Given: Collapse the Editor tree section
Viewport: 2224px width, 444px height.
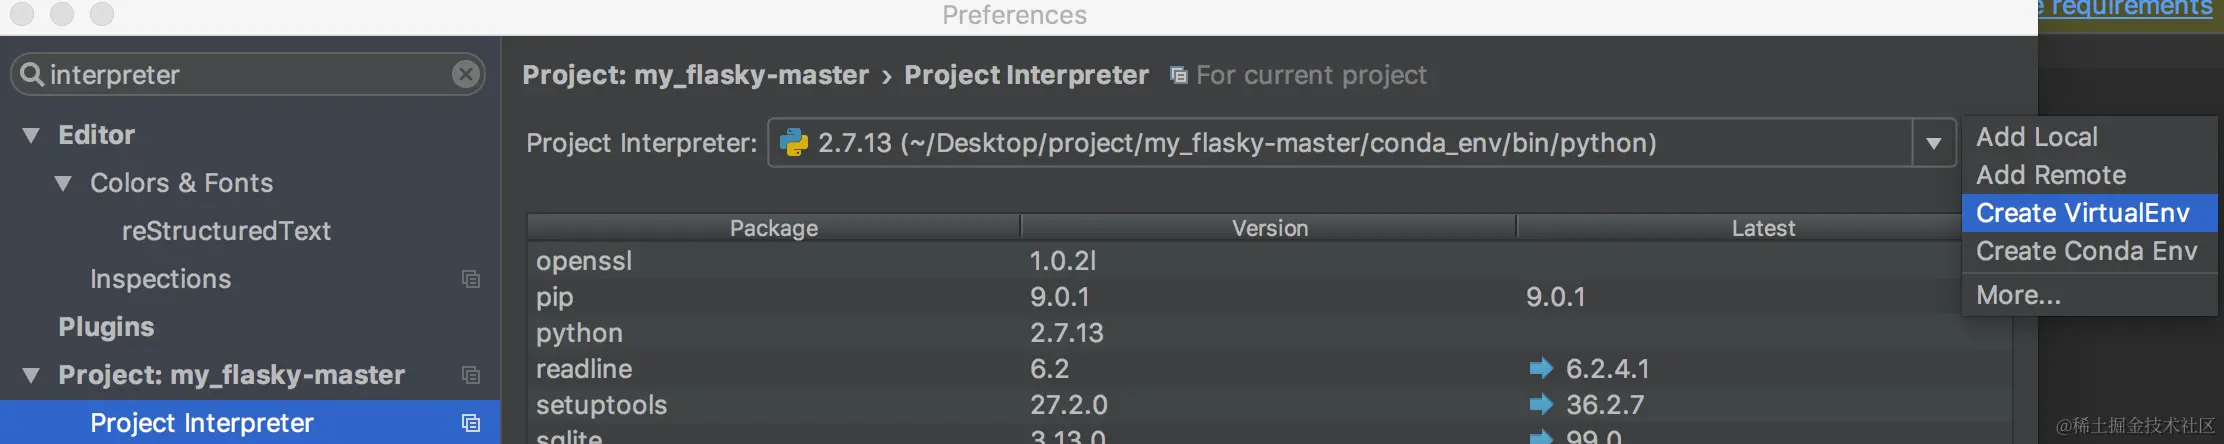Looking at the screenshot, I should coord(32,135).
